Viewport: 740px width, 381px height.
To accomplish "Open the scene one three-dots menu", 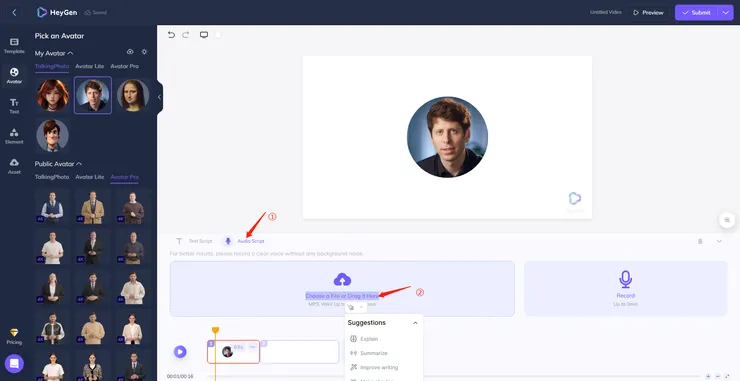I will click(252, 347).
